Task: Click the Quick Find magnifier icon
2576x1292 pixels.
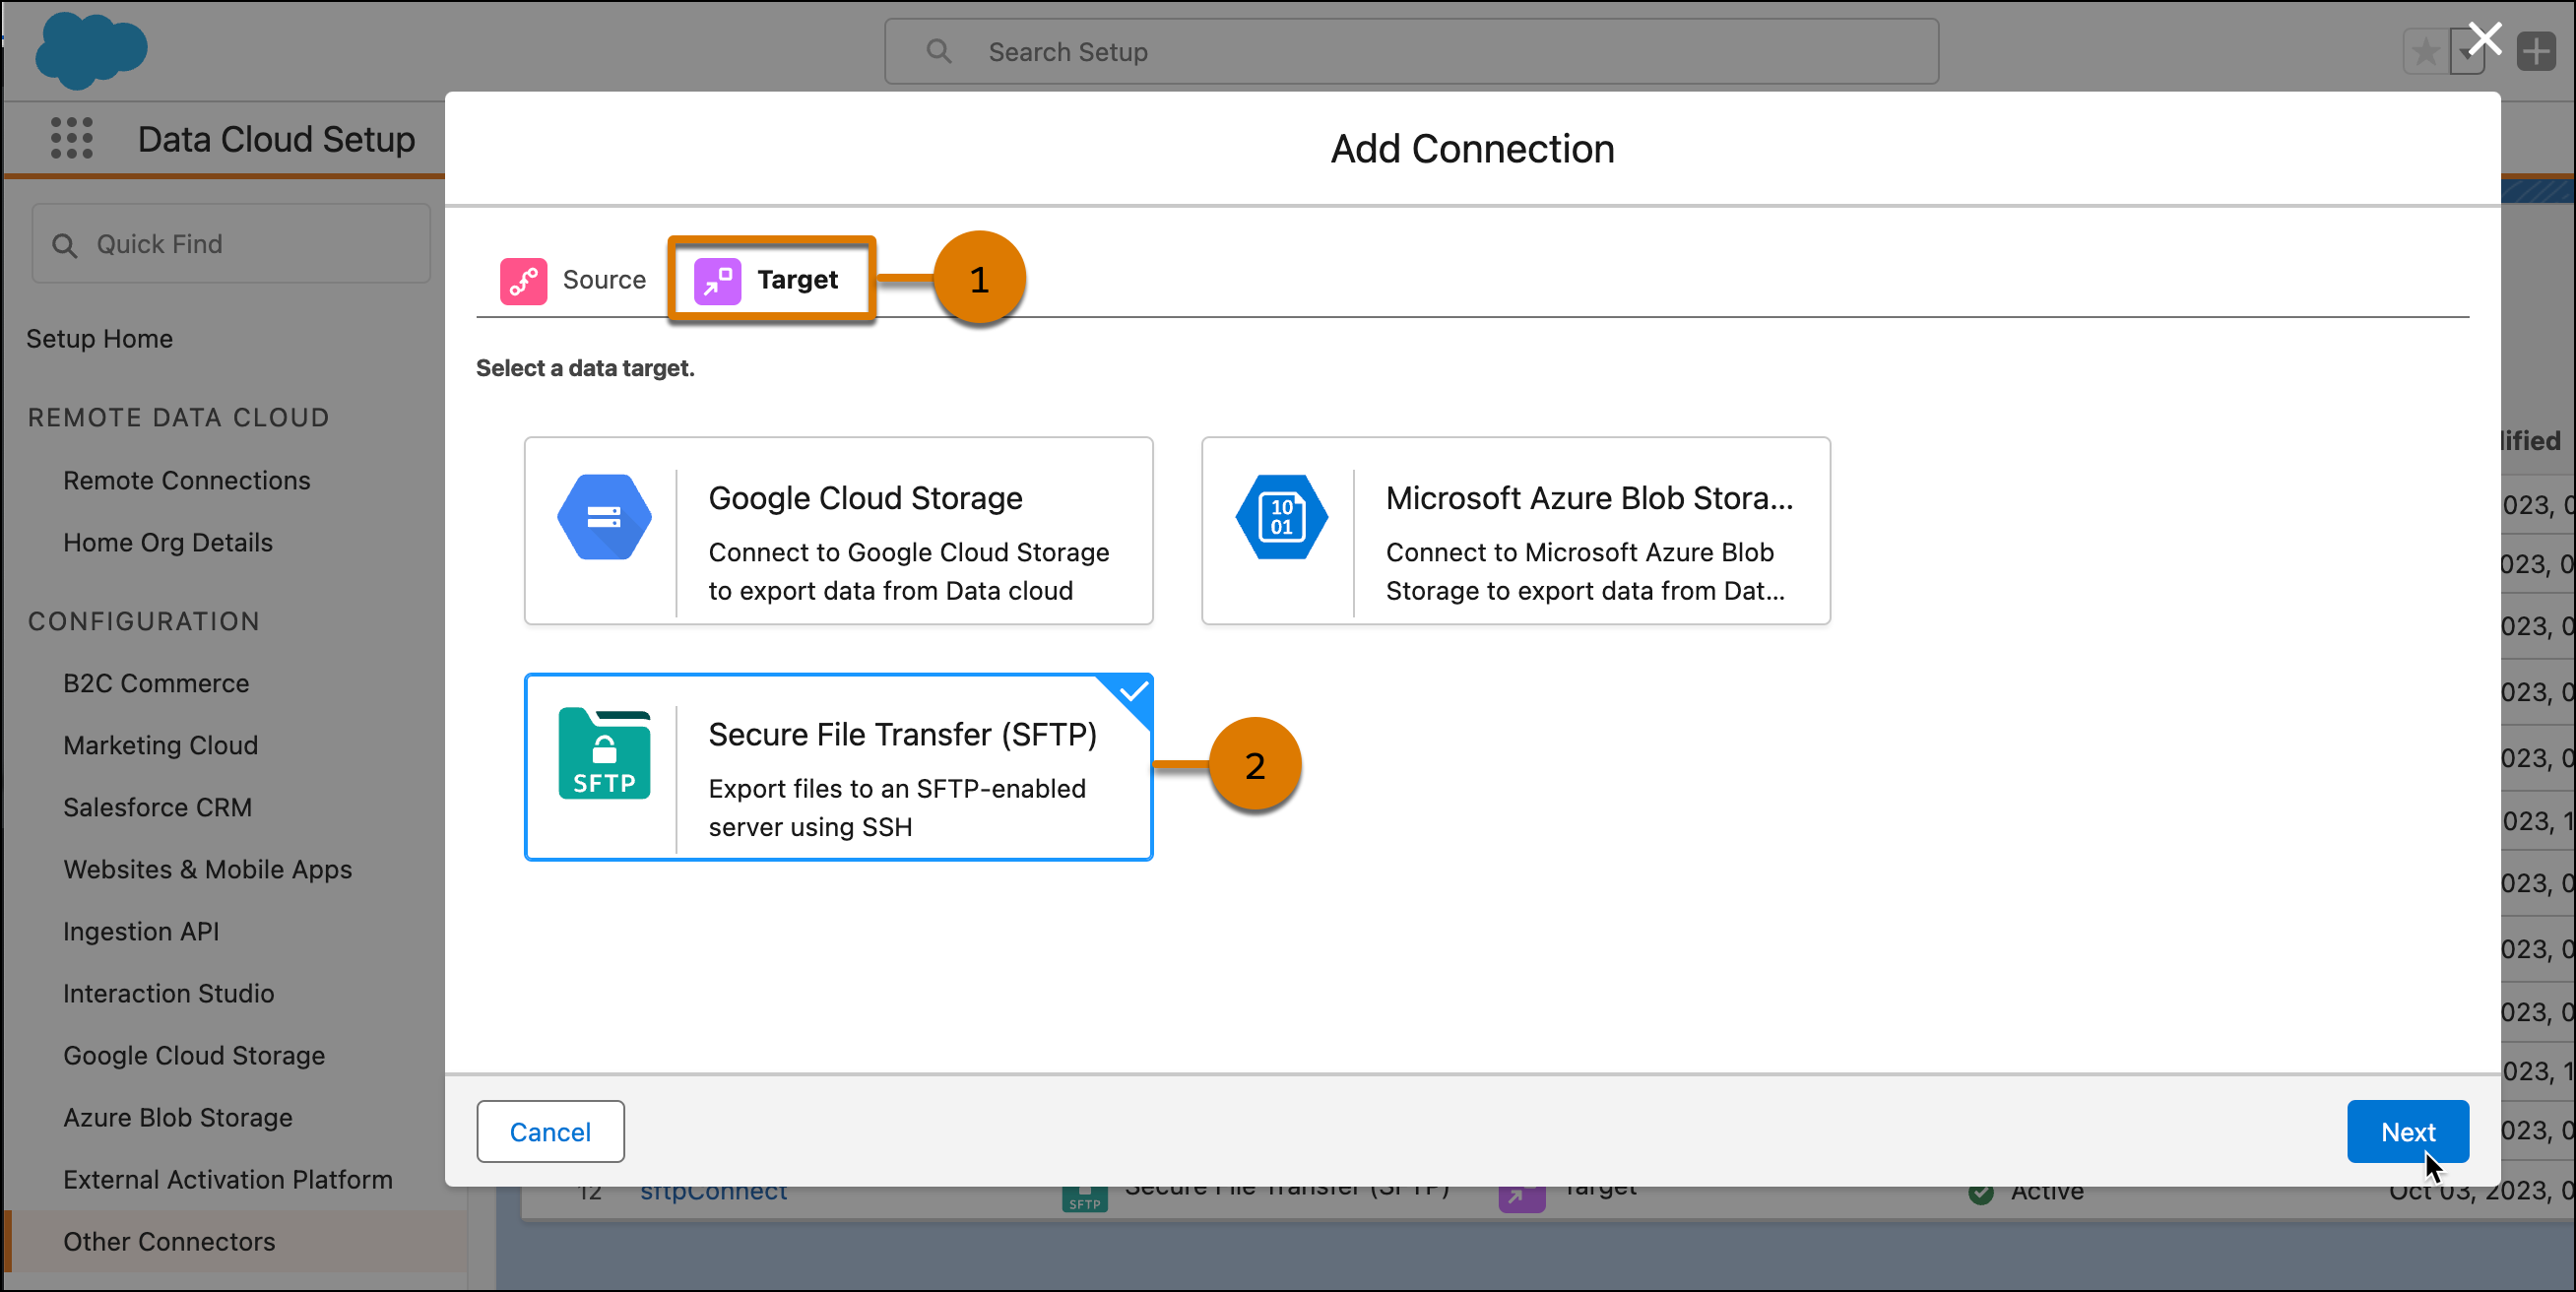Action: (64, 245)
